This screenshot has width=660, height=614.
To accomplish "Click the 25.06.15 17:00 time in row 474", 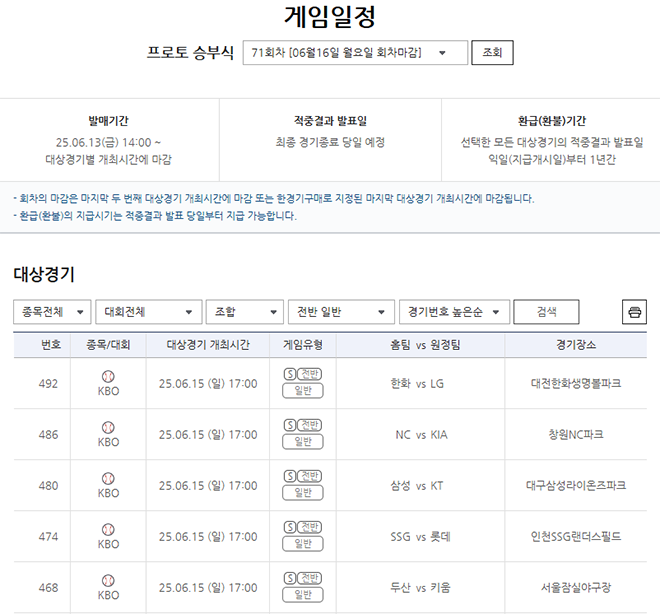I will (x=208, y=537).
